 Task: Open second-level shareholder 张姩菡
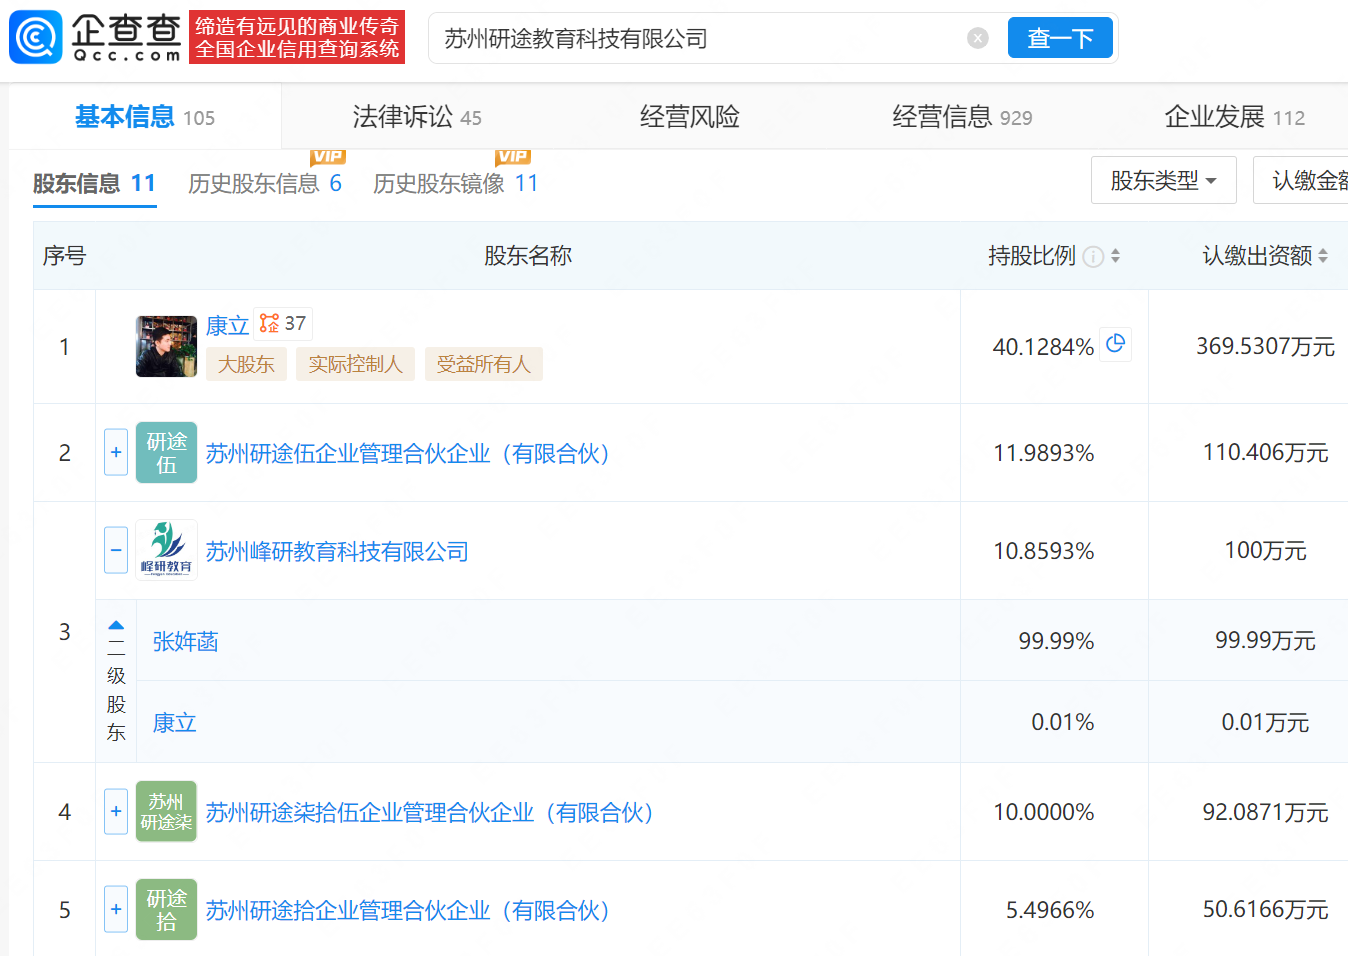click(x=185, y=641)
